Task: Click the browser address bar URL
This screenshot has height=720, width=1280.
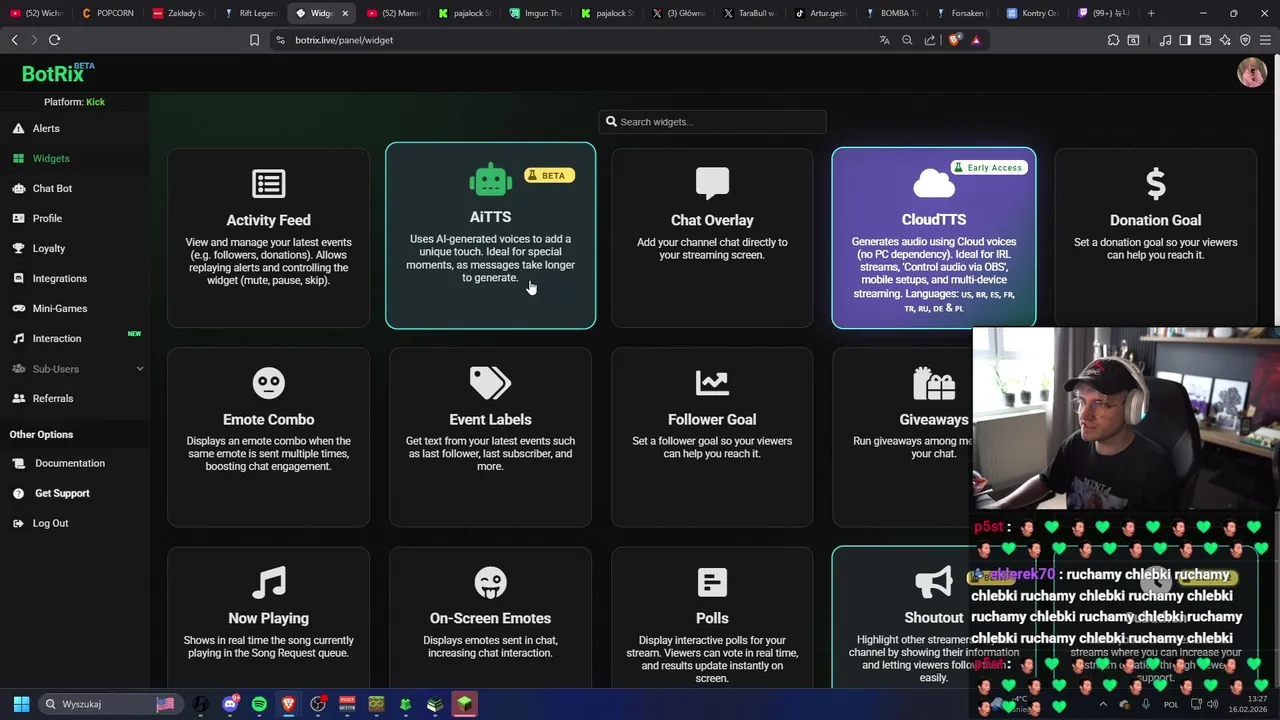Action: [x=344, y=40]
